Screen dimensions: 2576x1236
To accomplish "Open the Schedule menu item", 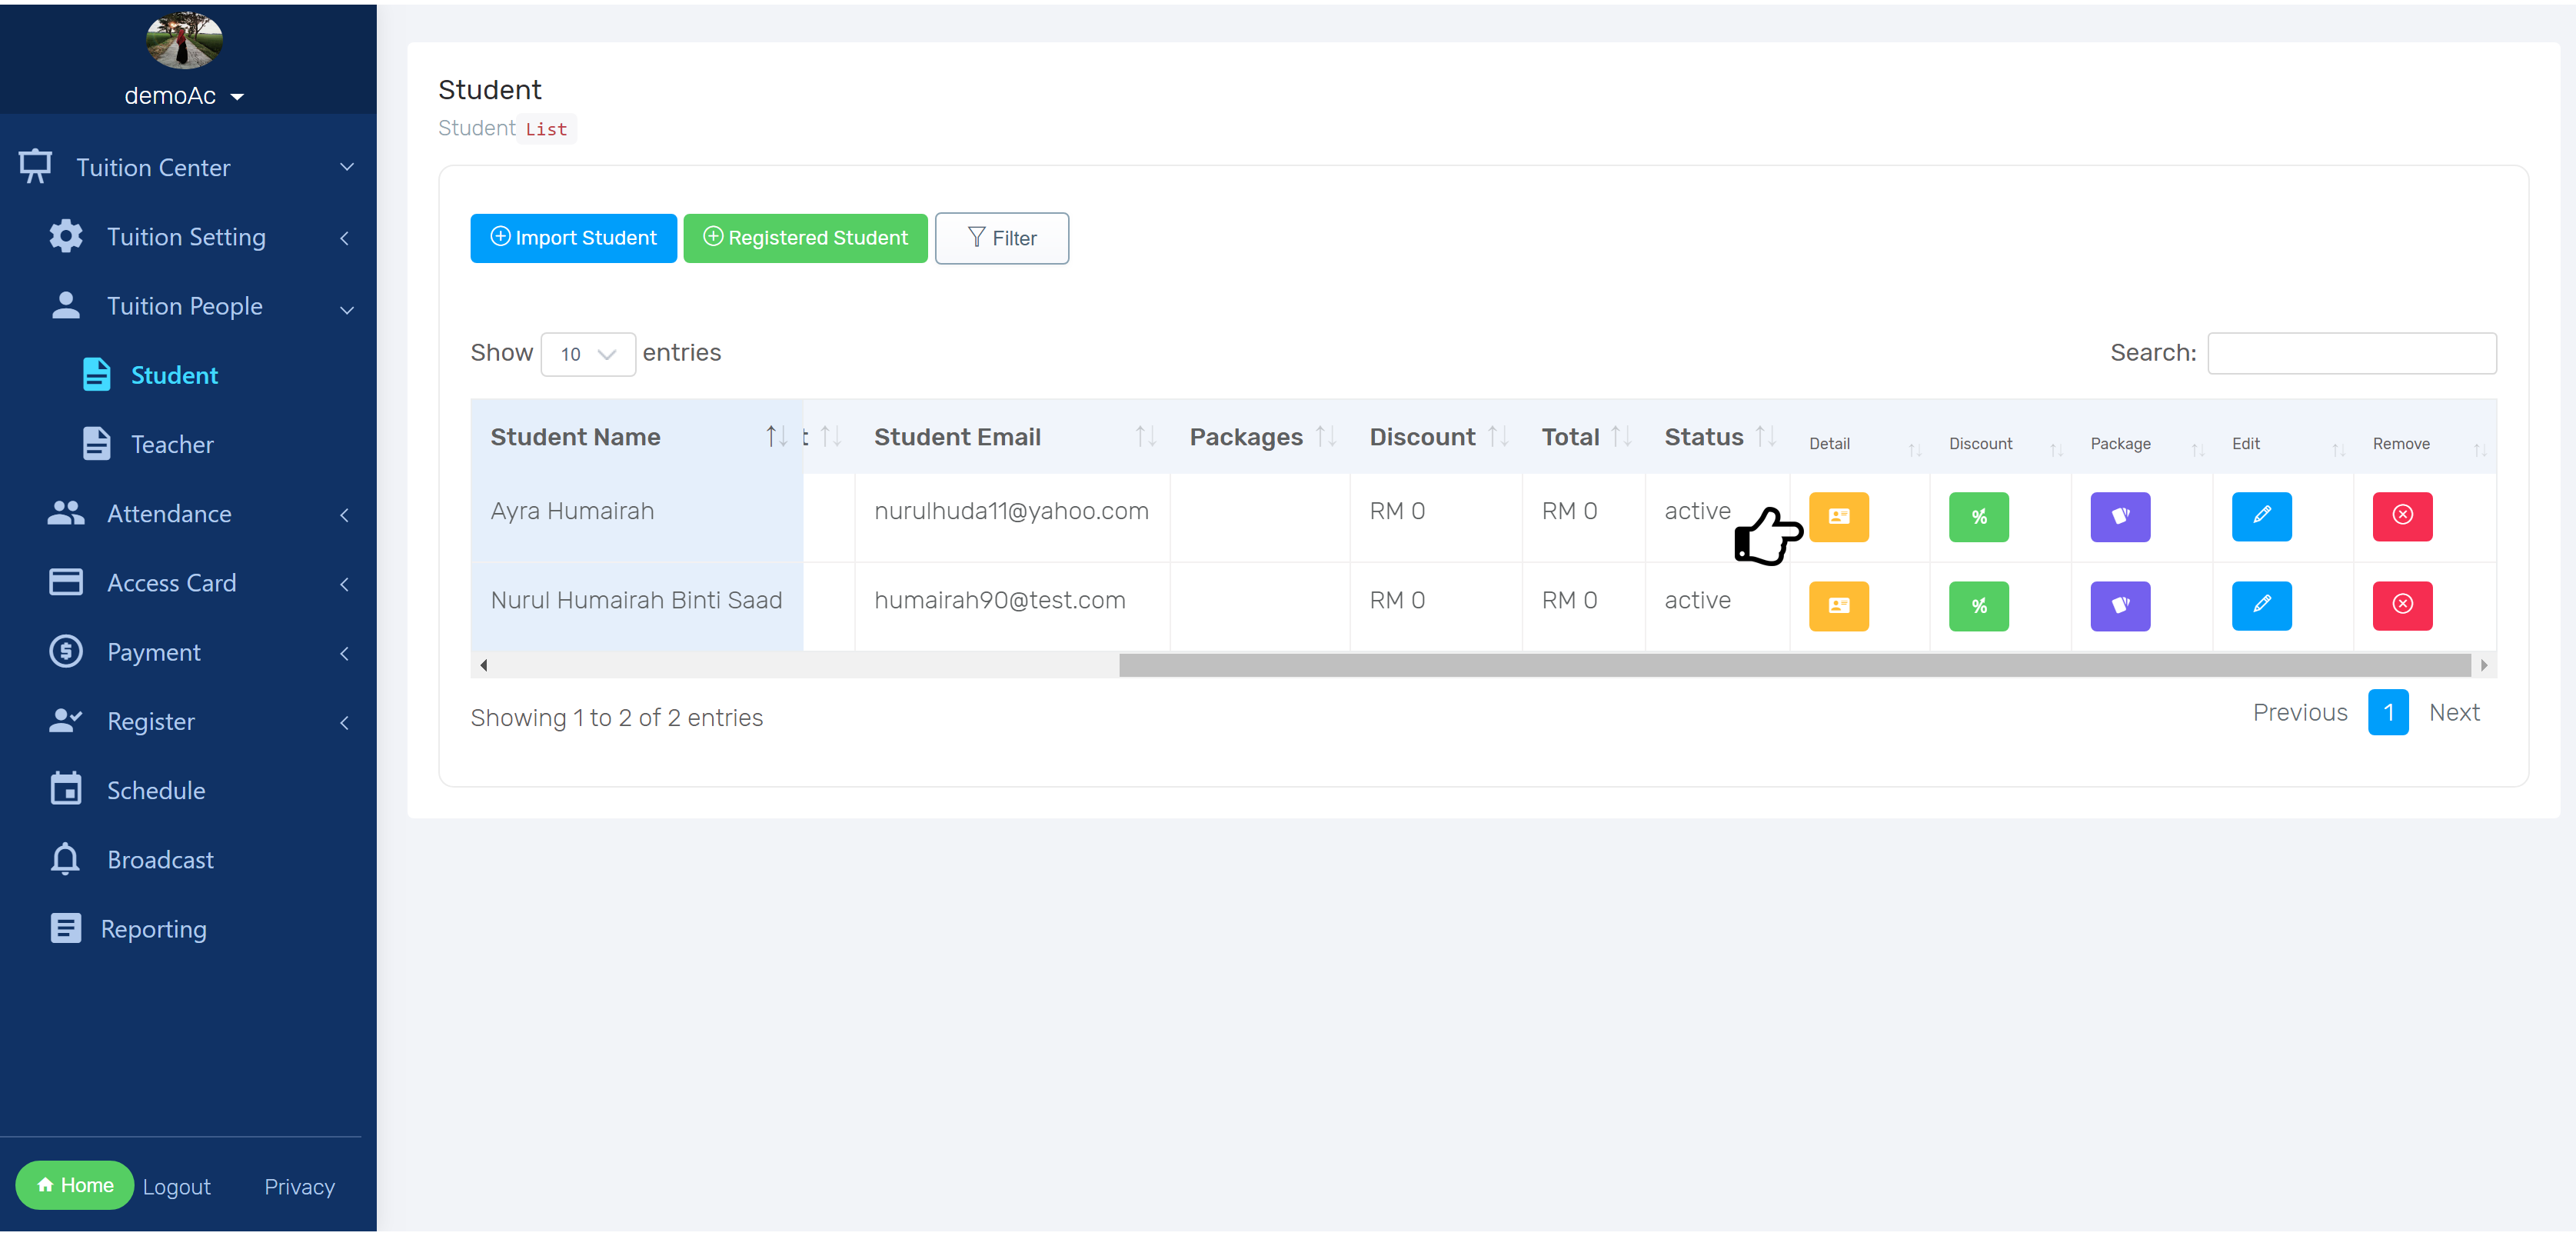I will coord(156,790).
